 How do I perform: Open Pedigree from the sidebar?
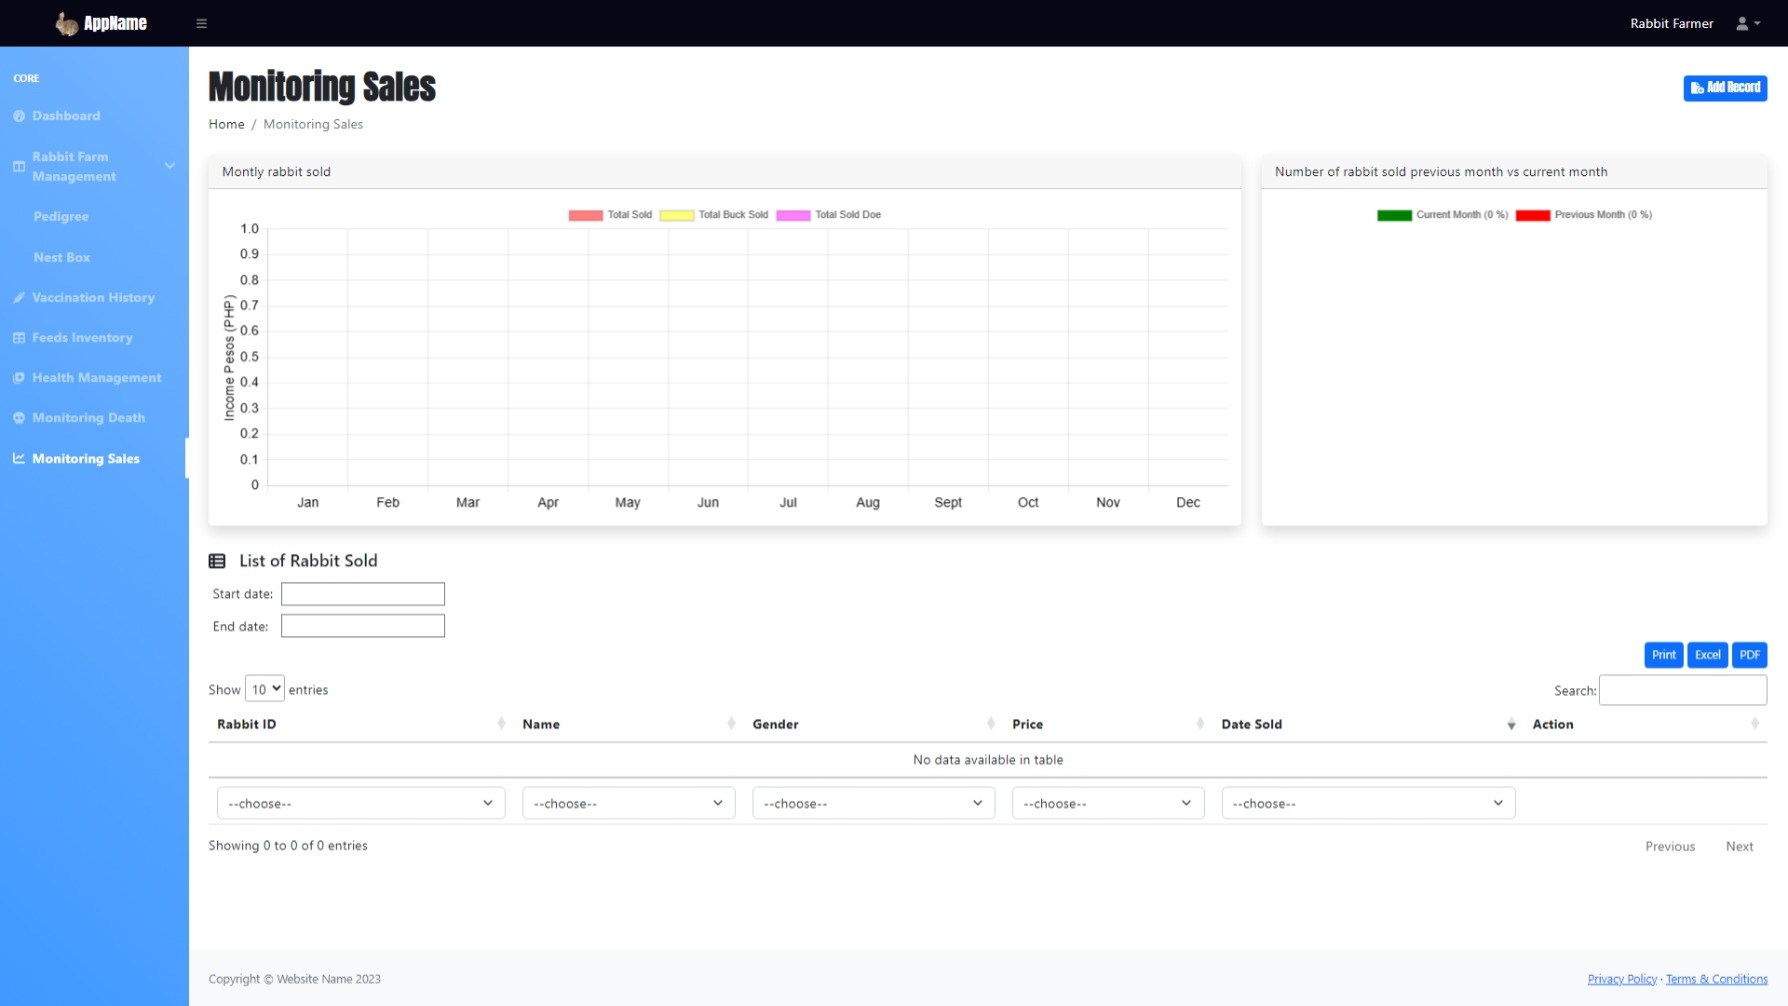(x=61, y=217)
